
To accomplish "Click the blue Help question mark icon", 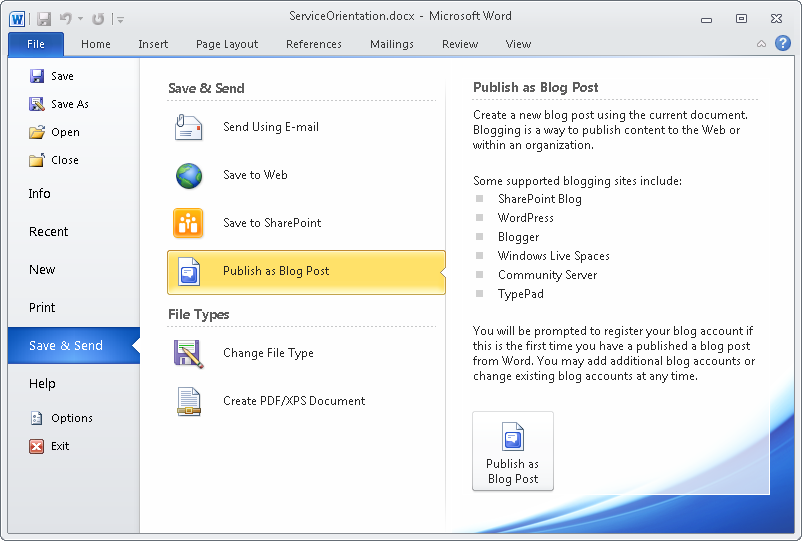I will pos(783,43).
